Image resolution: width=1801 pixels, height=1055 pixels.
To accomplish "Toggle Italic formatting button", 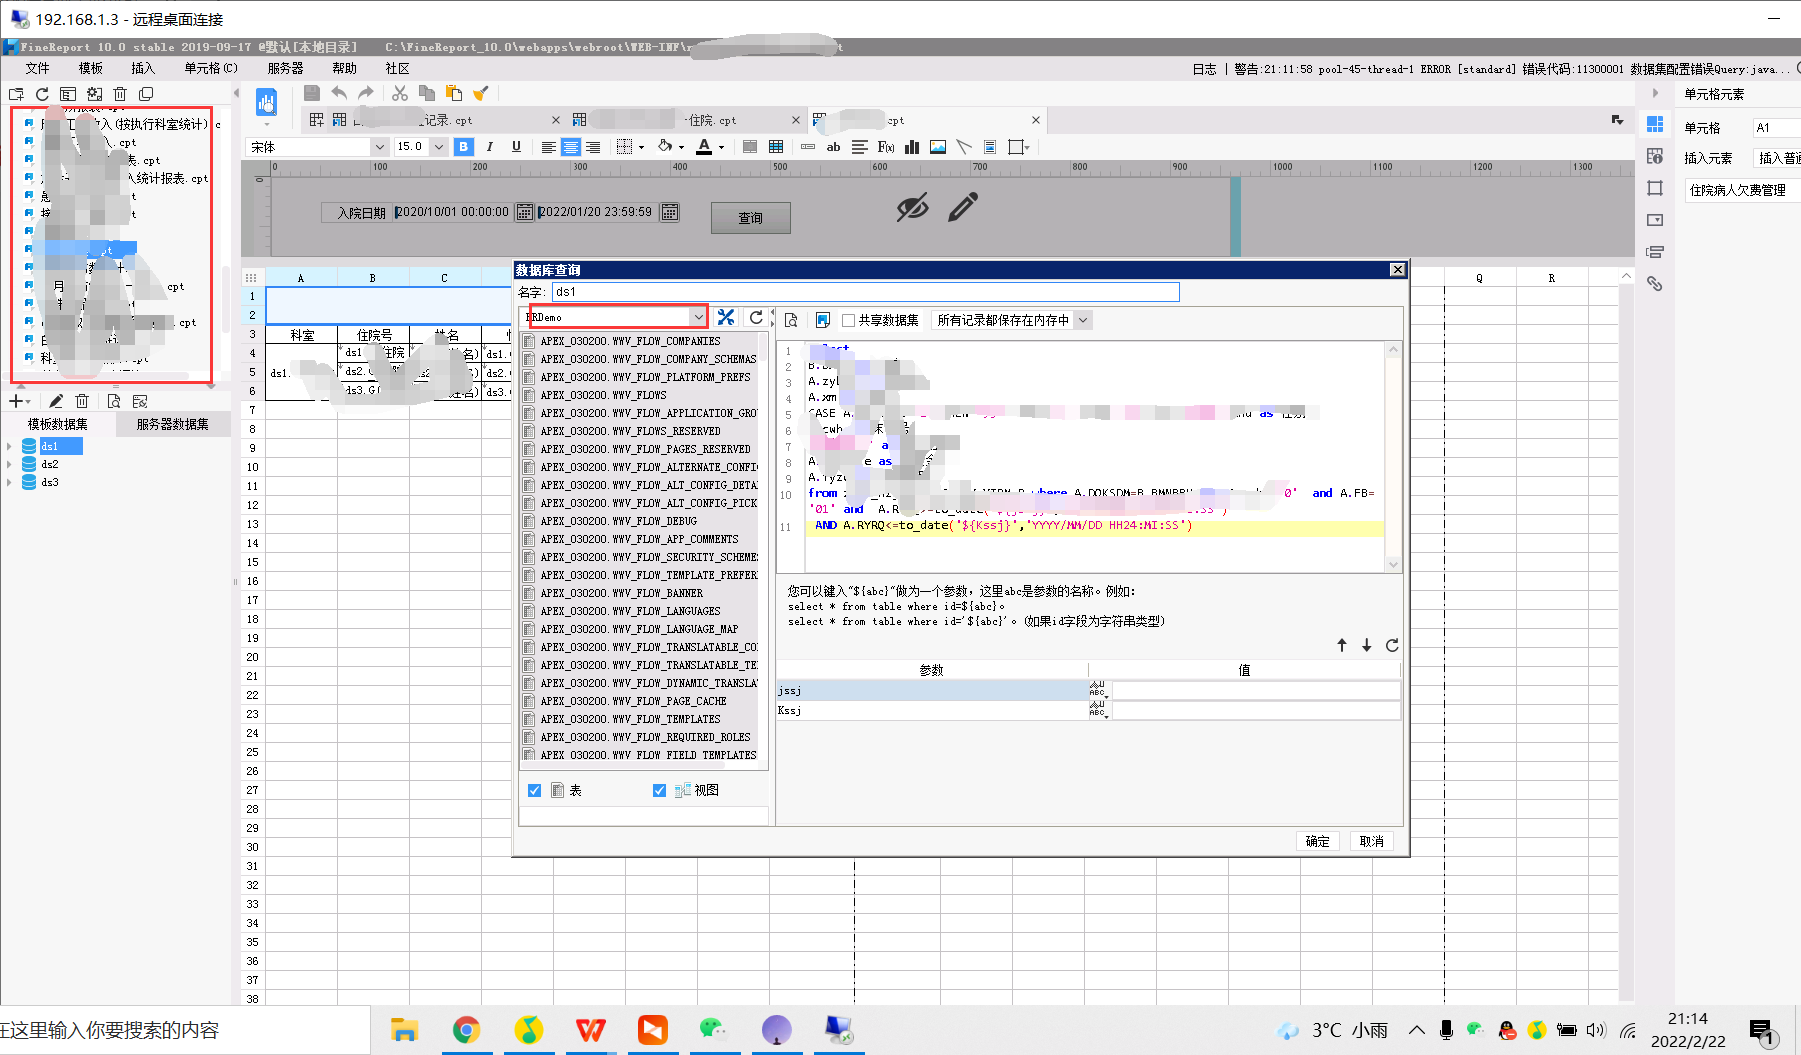I will point(490,147).
